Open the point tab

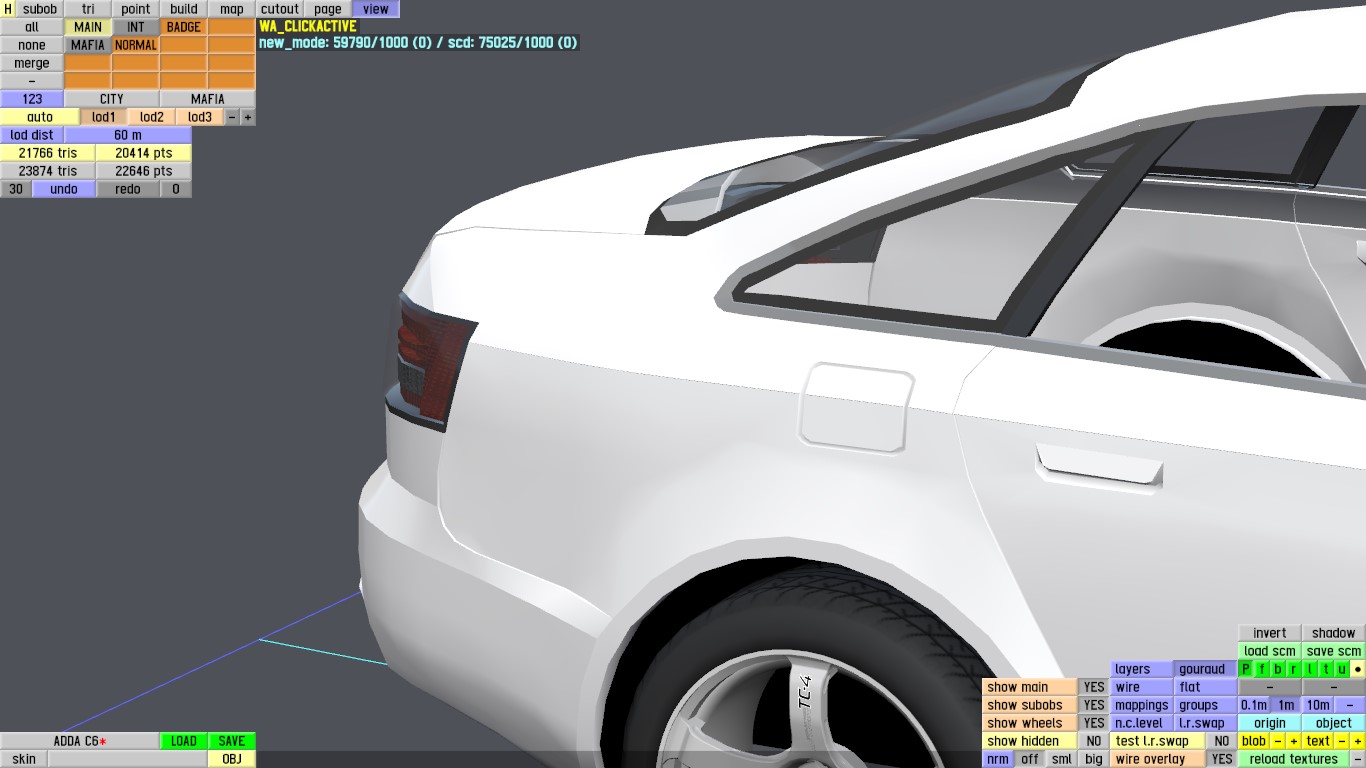[136, 9]
